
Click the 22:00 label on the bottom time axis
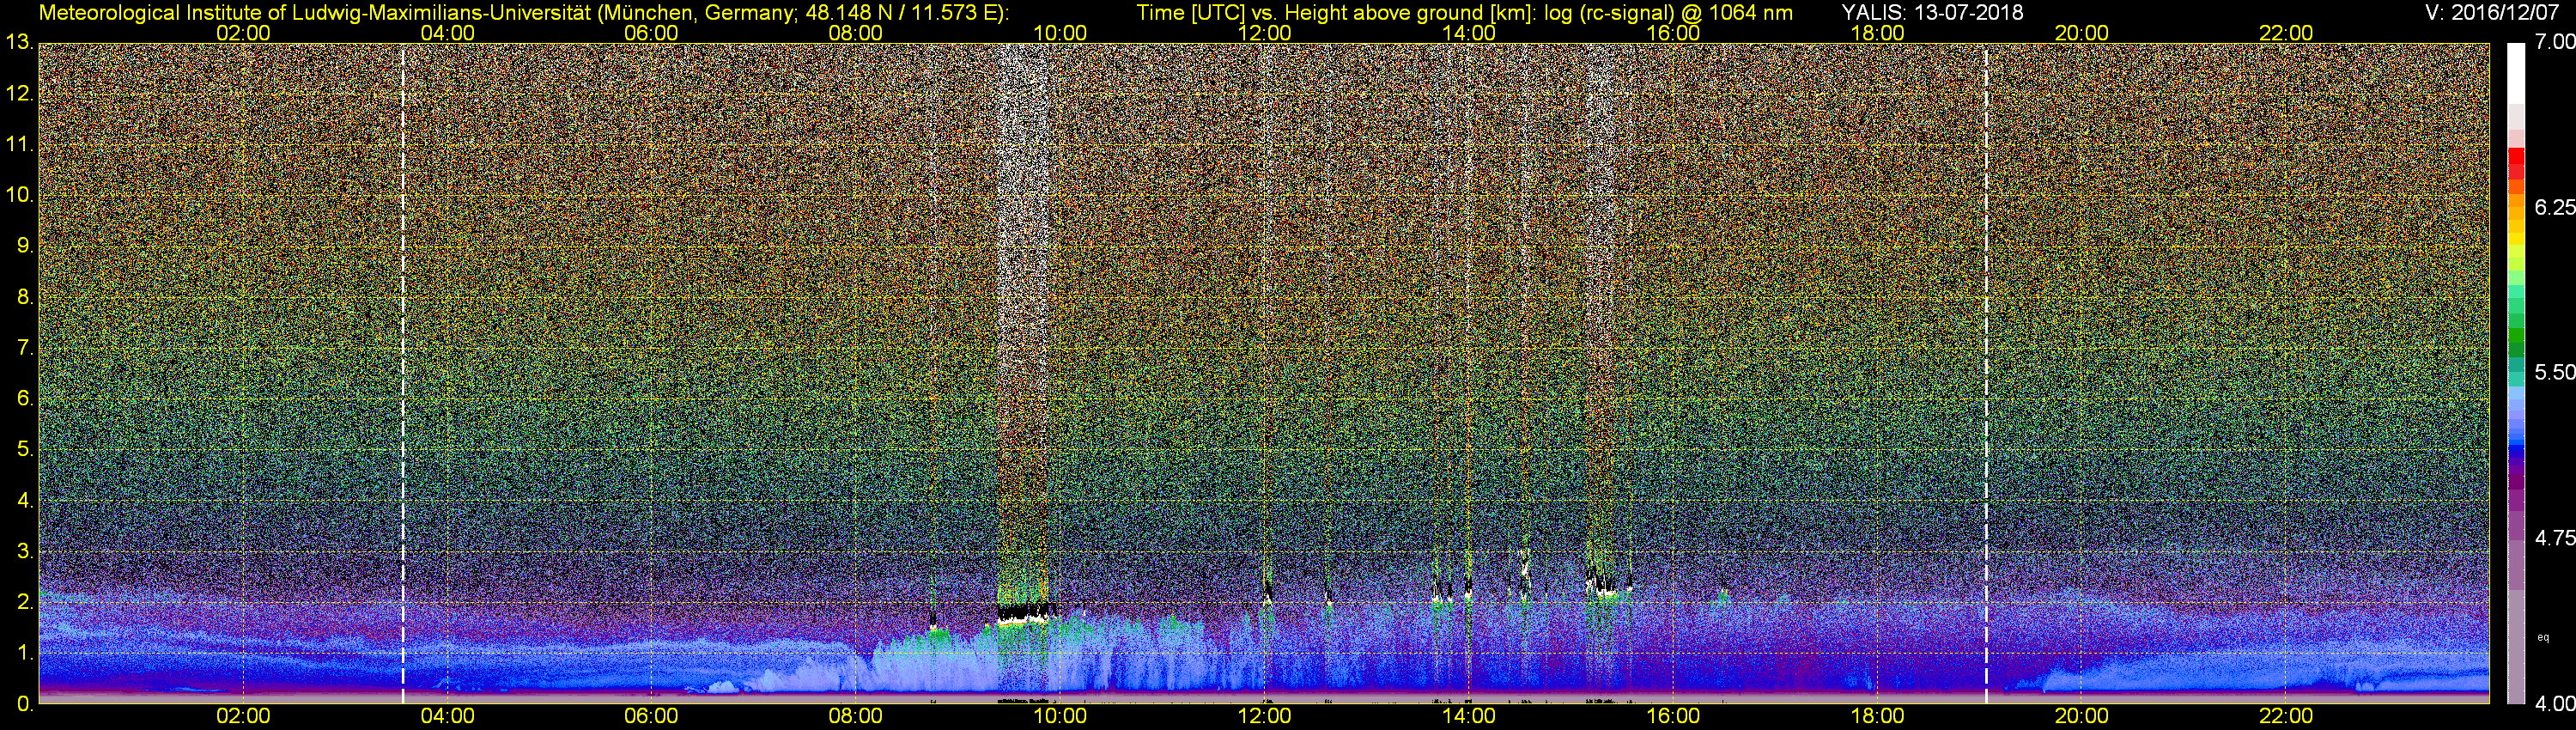(2286, 717)
